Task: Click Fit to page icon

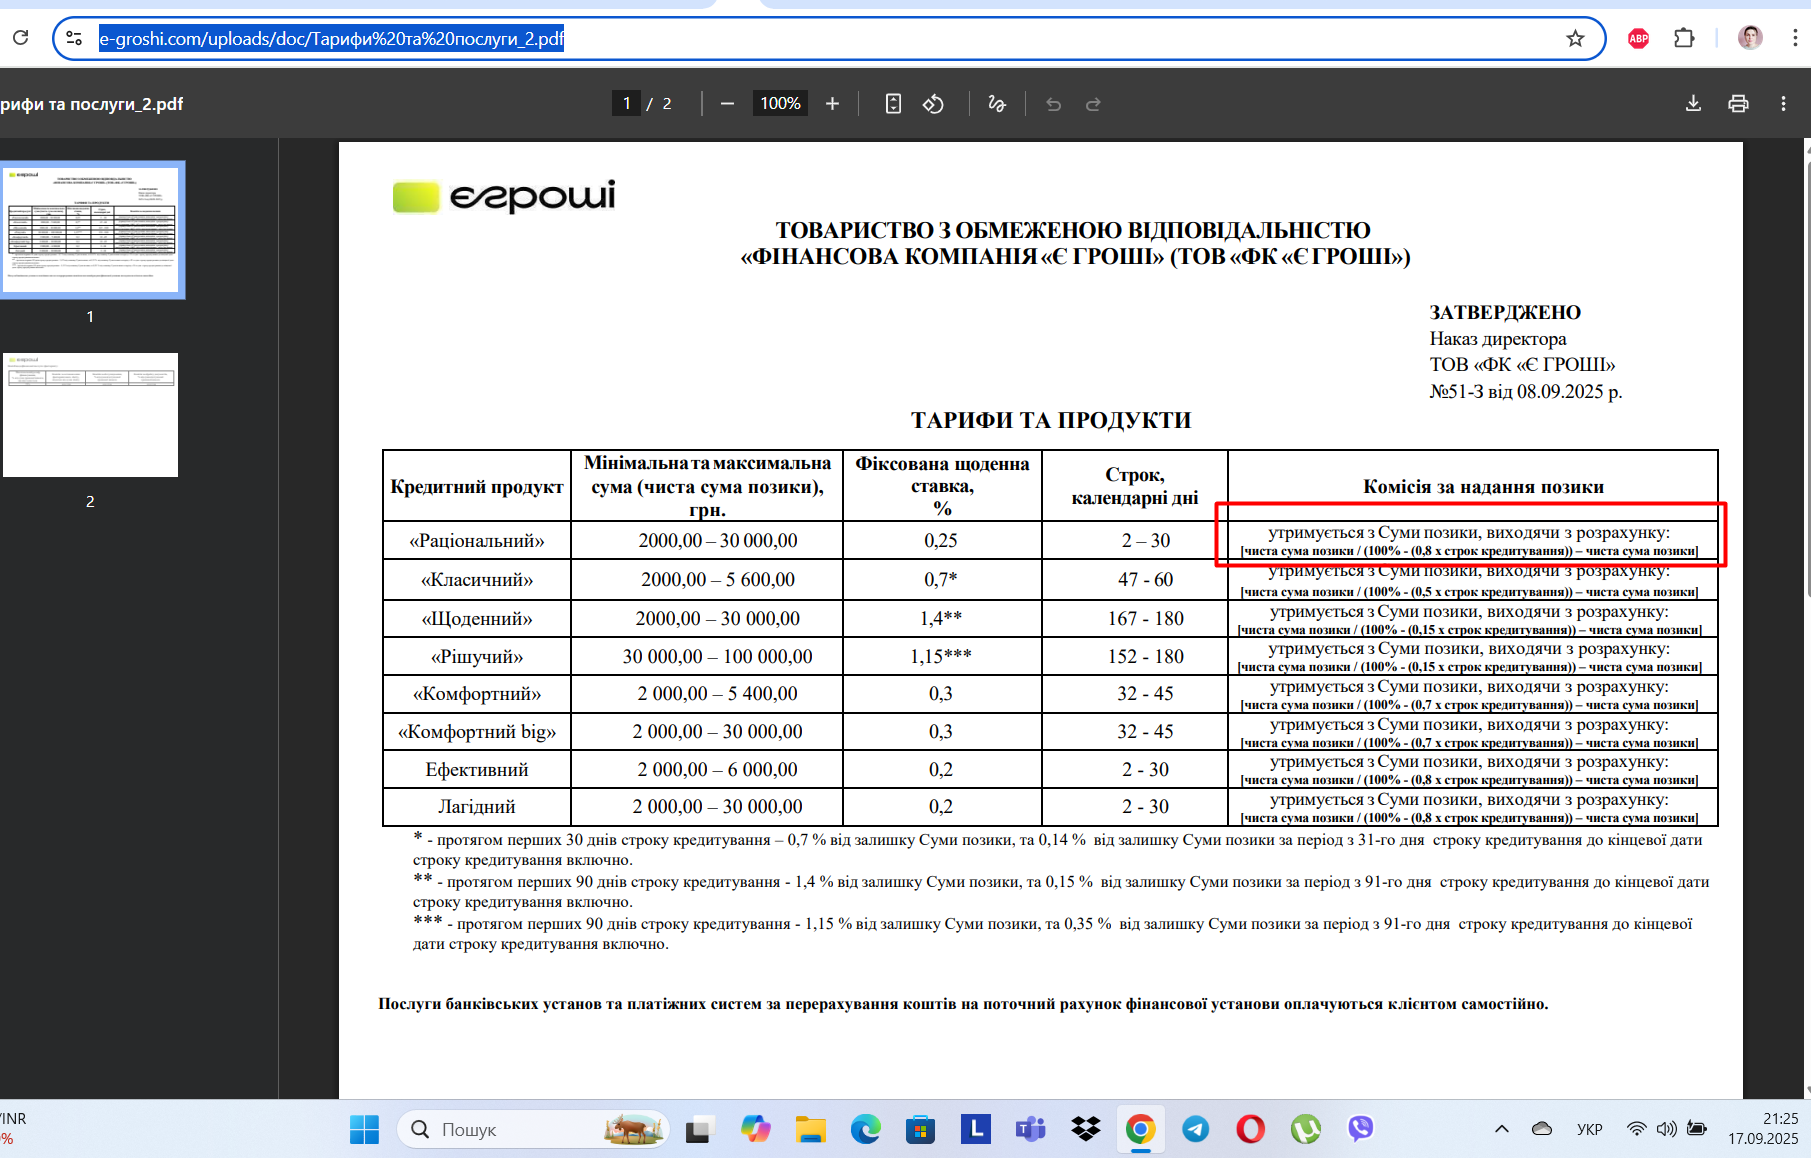Action: tap(893, 103)
